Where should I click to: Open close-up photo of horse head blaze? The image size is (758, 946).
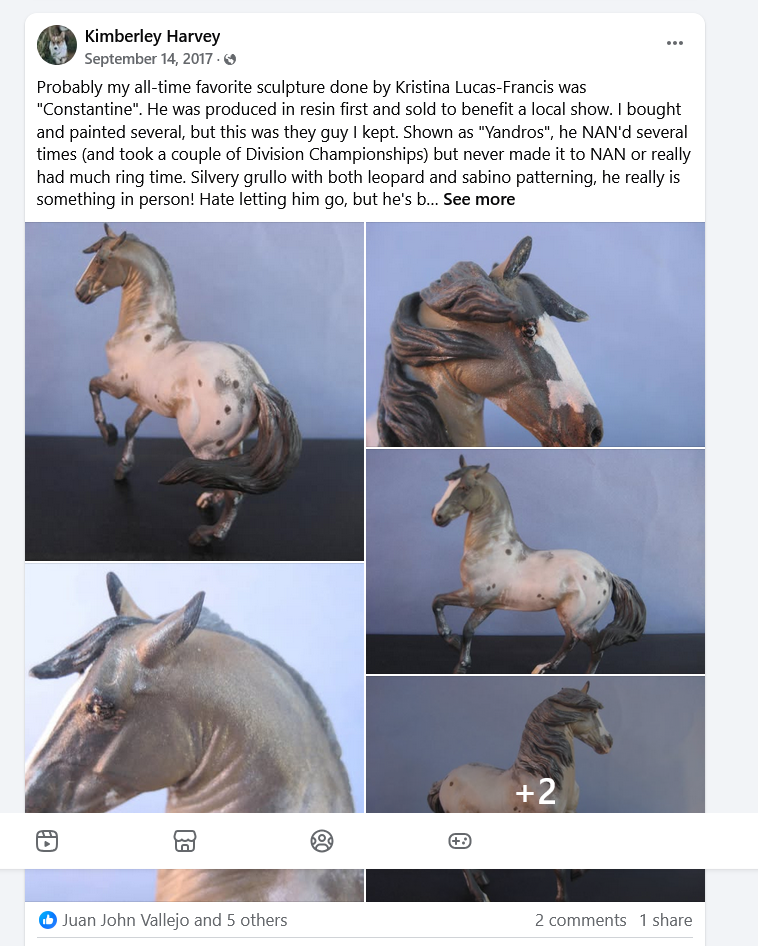coord(535,334)
